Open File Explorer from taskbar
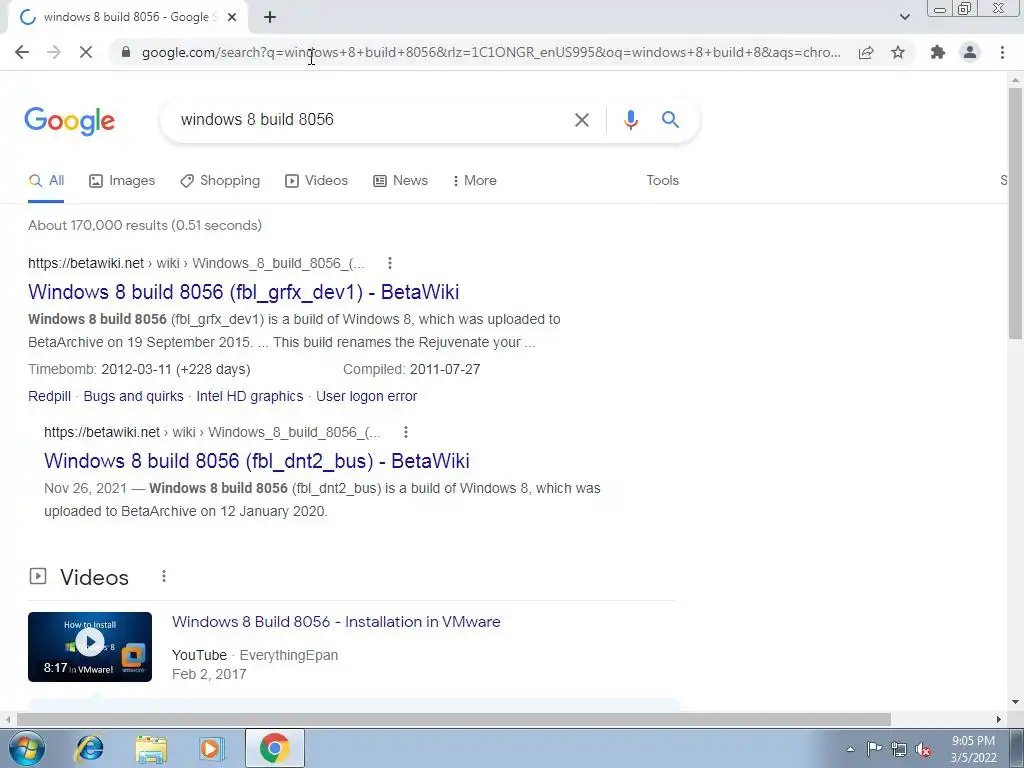 [151, 748]
